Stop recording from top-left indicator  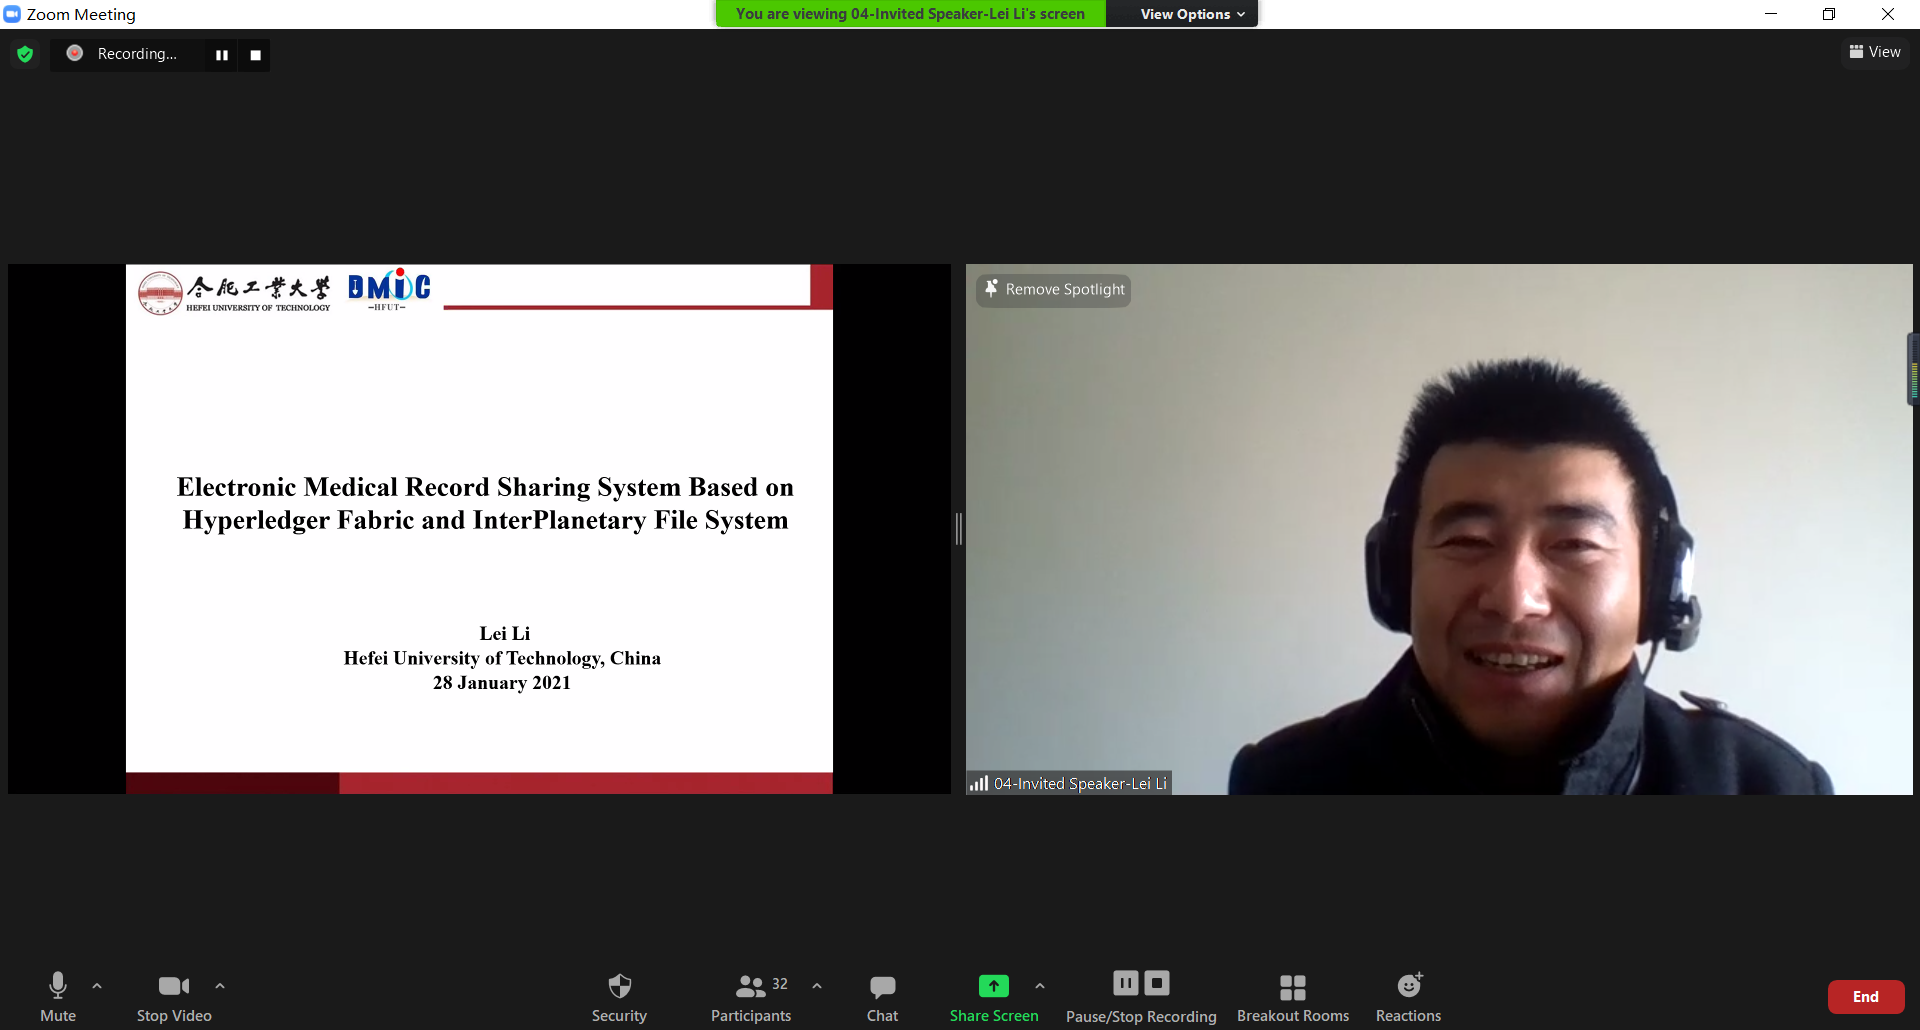tap(255, 55)
